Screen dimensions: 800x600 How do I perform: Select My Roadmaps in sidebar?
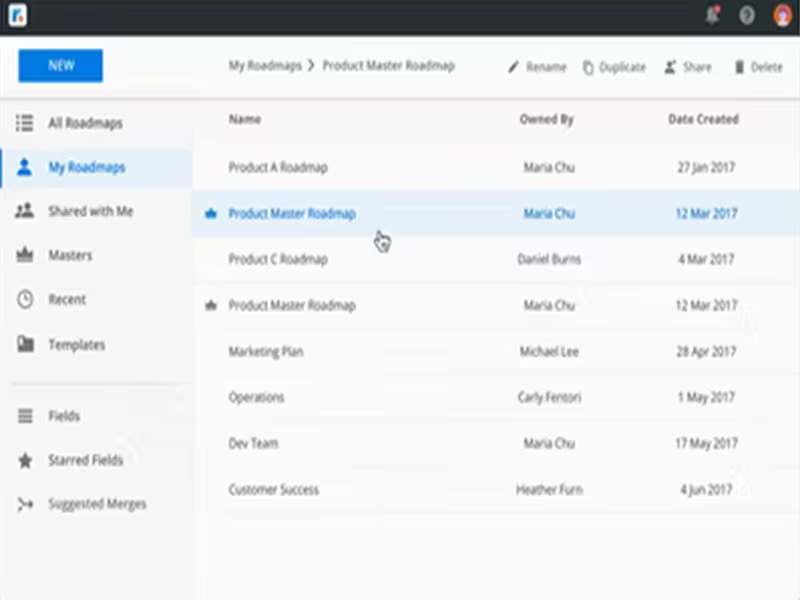click(x=87, y=167)
